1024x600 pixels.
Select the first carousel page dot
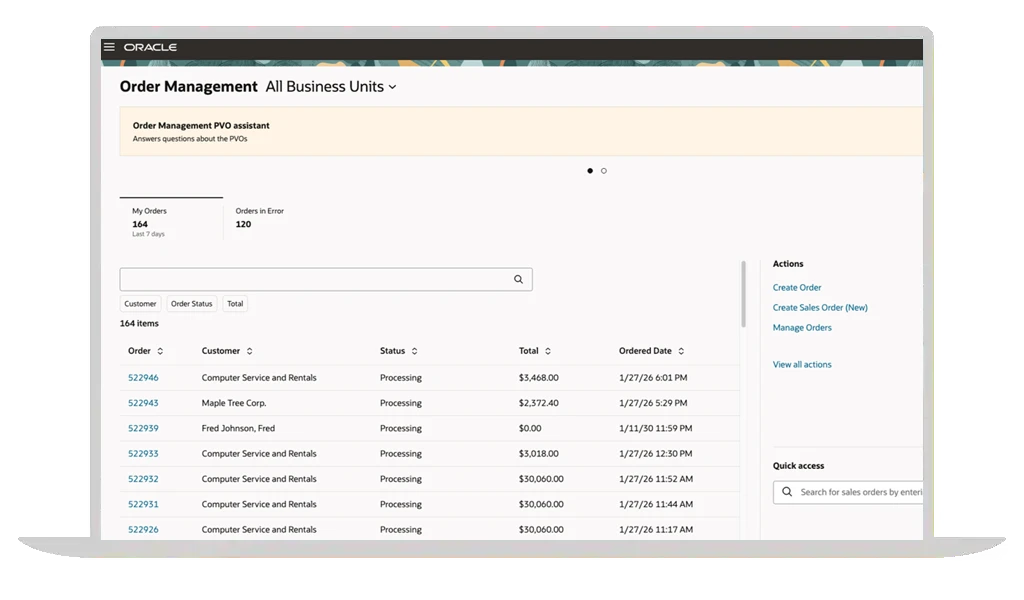pos(590,171)
